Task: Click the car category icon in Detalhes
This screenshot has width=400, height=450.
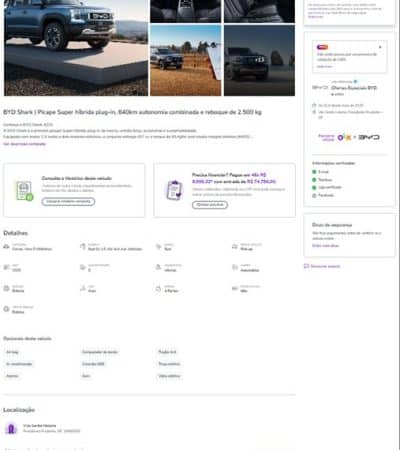Action: pos(6,247)
